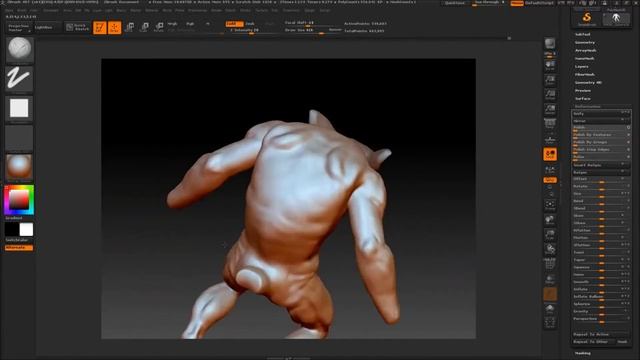Set canvas to Actual size

coord(550,95)
